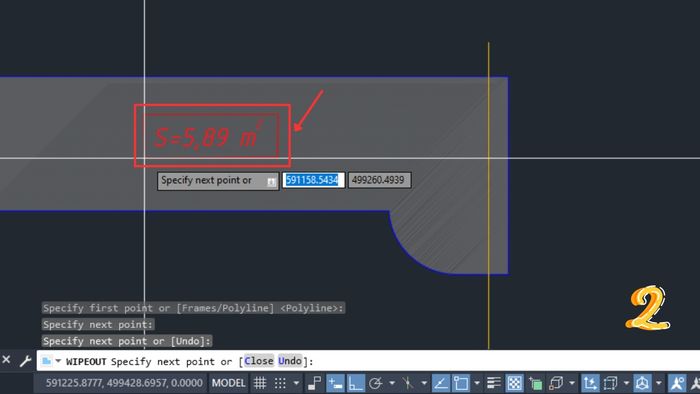The height and width of the screenshot is (394, 700).
Task: Open Gizmo type dropdown arrow
Action: tap(659, 383)
